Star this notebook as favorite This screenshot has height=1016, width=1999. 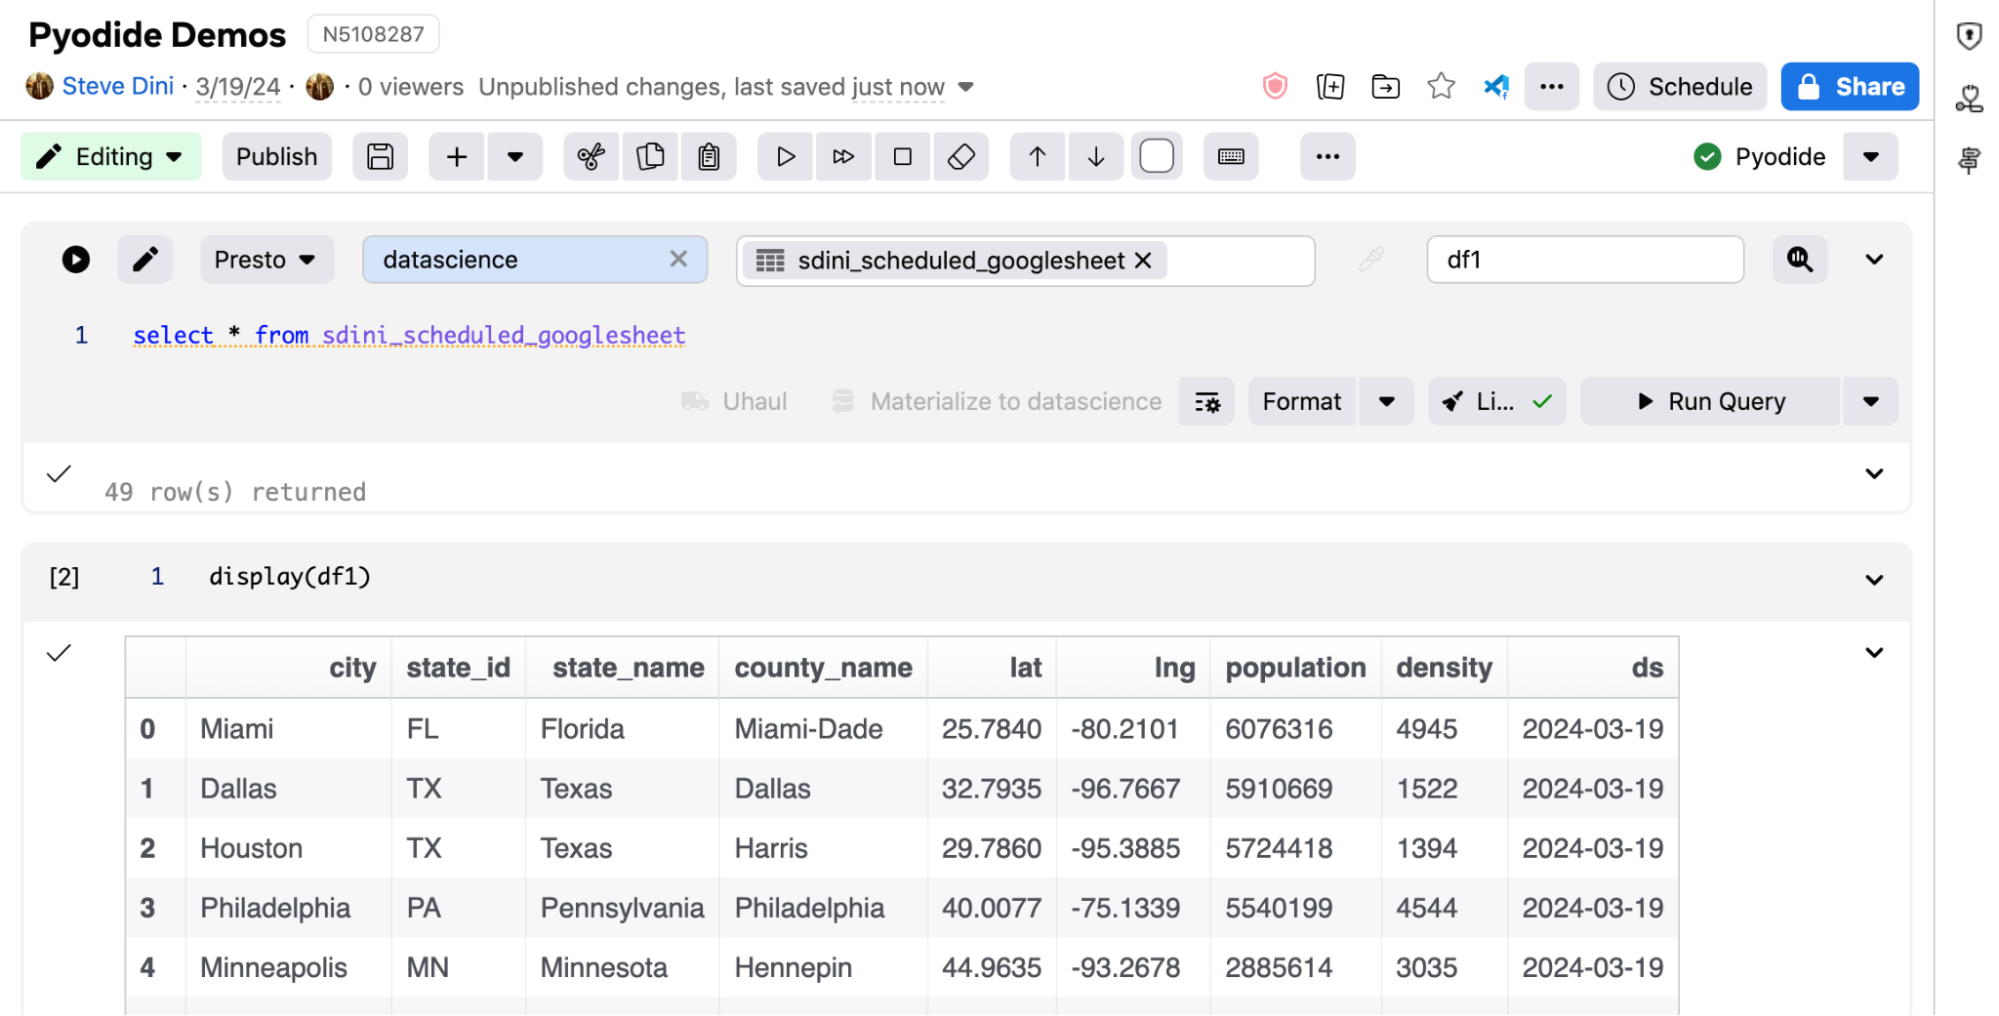click(1441, 87)
